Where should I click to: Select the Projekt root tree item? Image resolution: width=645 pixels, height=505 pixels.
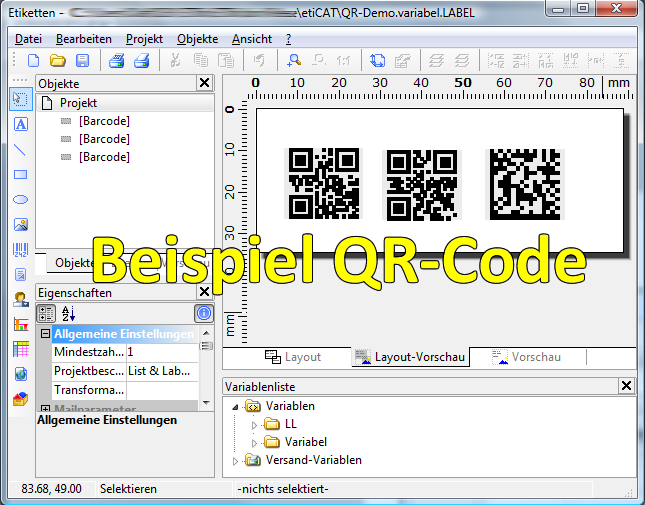coord(78,103)
